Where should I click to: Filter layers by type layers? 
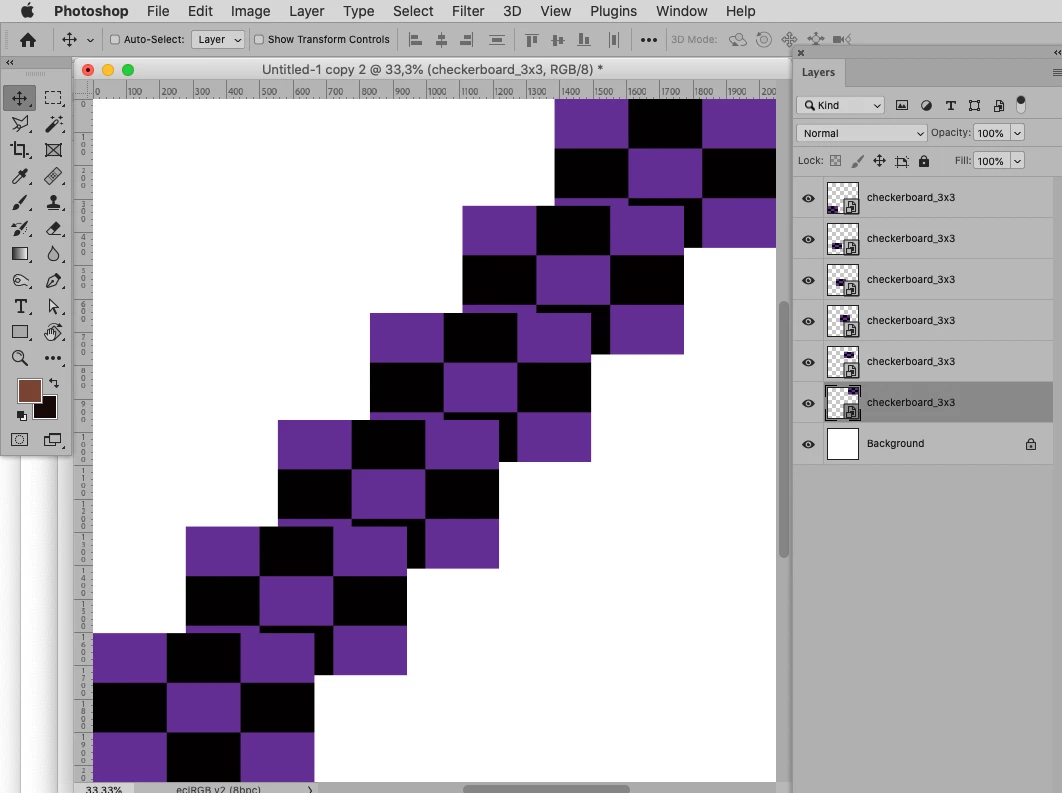tap(950, 105)
